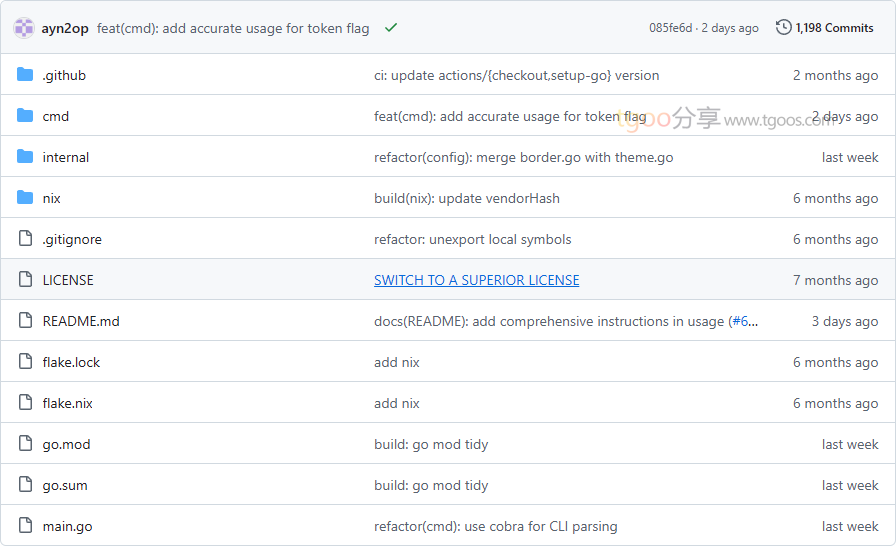896x546 pixels.
Task: Click the ayn2op user avatar
Action: click(x=24, y=28)
